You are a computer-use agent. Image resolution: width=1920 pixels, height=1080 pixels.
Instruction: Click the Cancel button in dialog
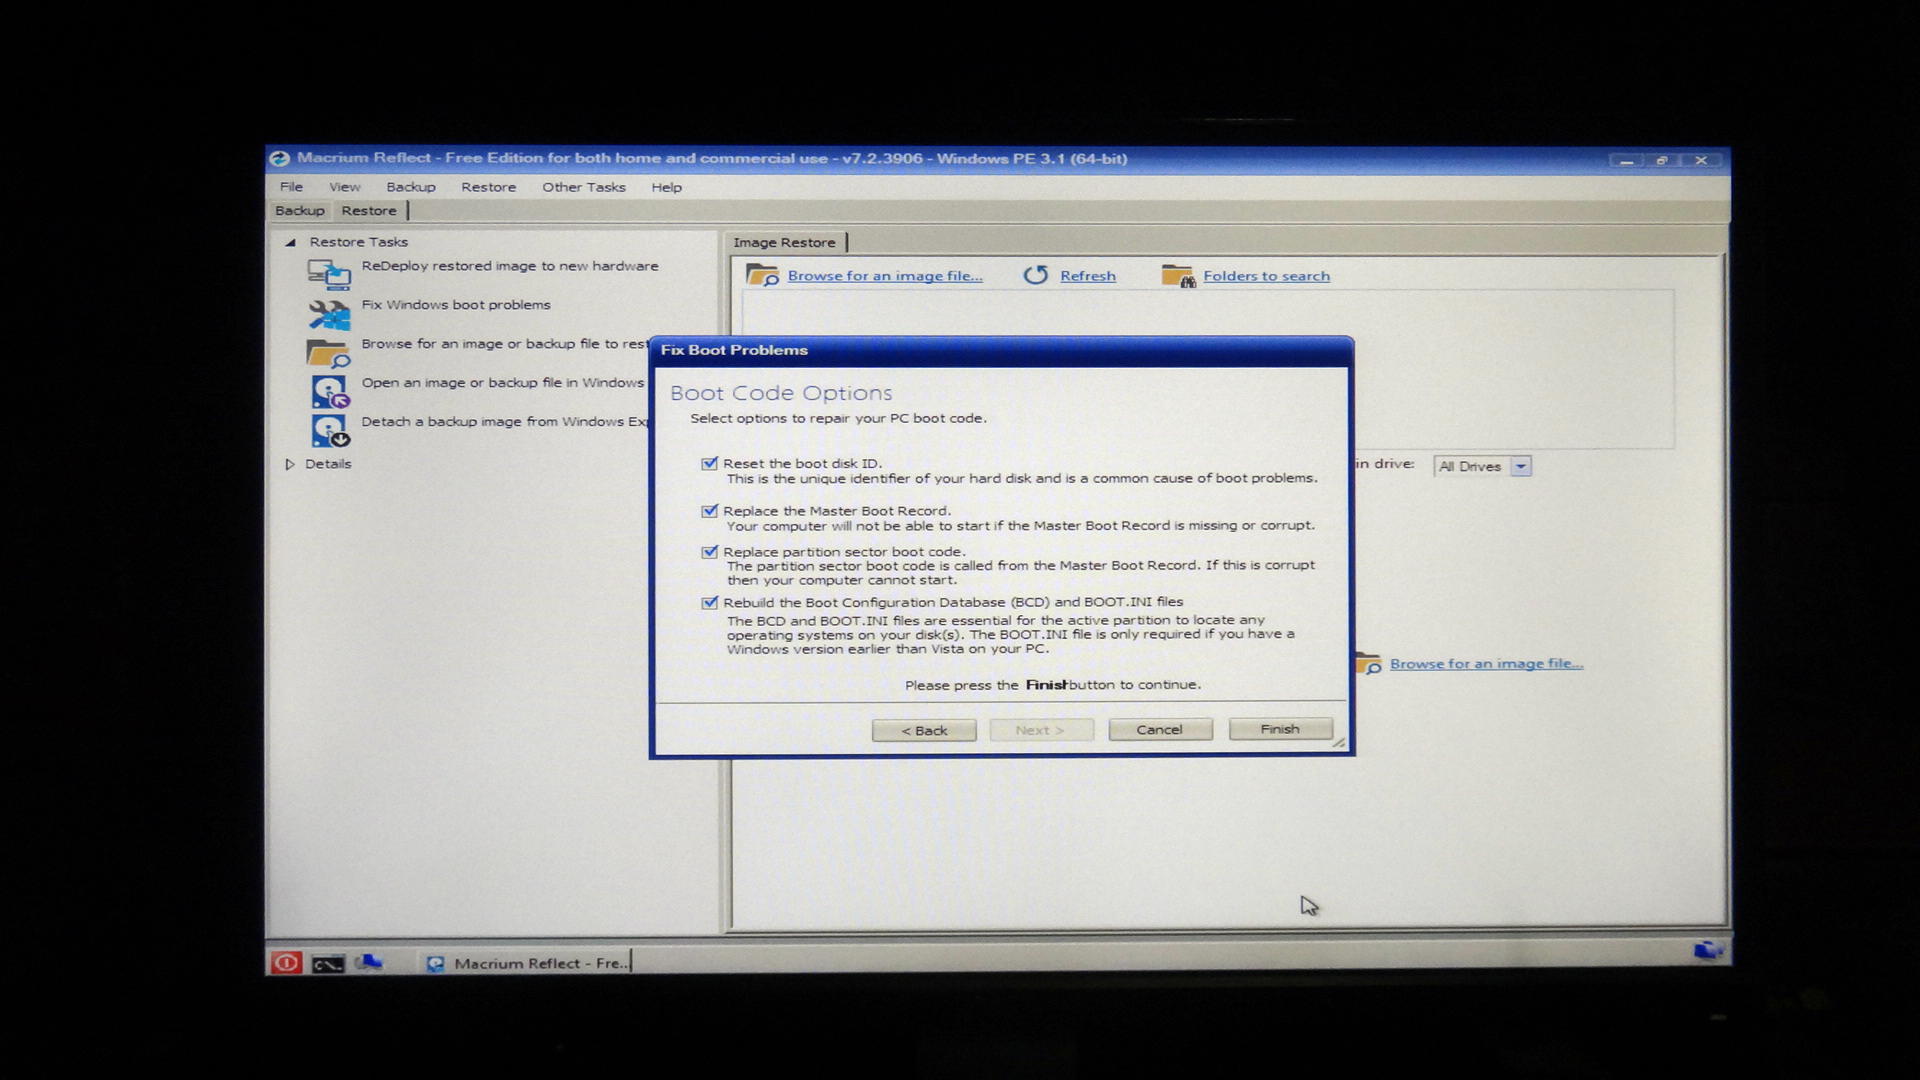point(1160,730)
